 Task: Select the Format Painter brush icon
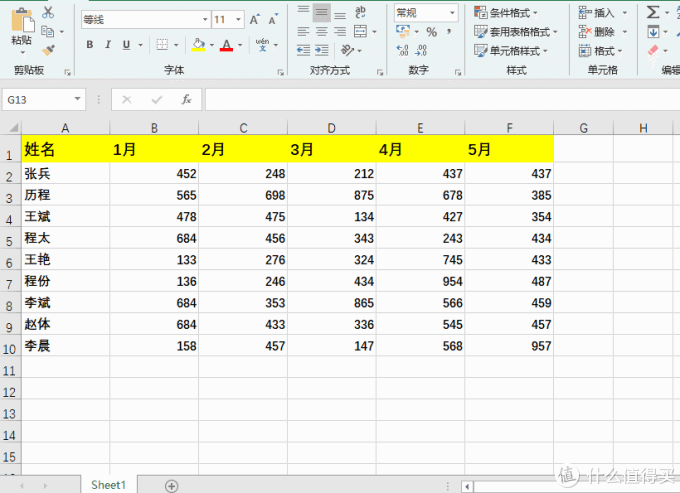coord(48,49)
